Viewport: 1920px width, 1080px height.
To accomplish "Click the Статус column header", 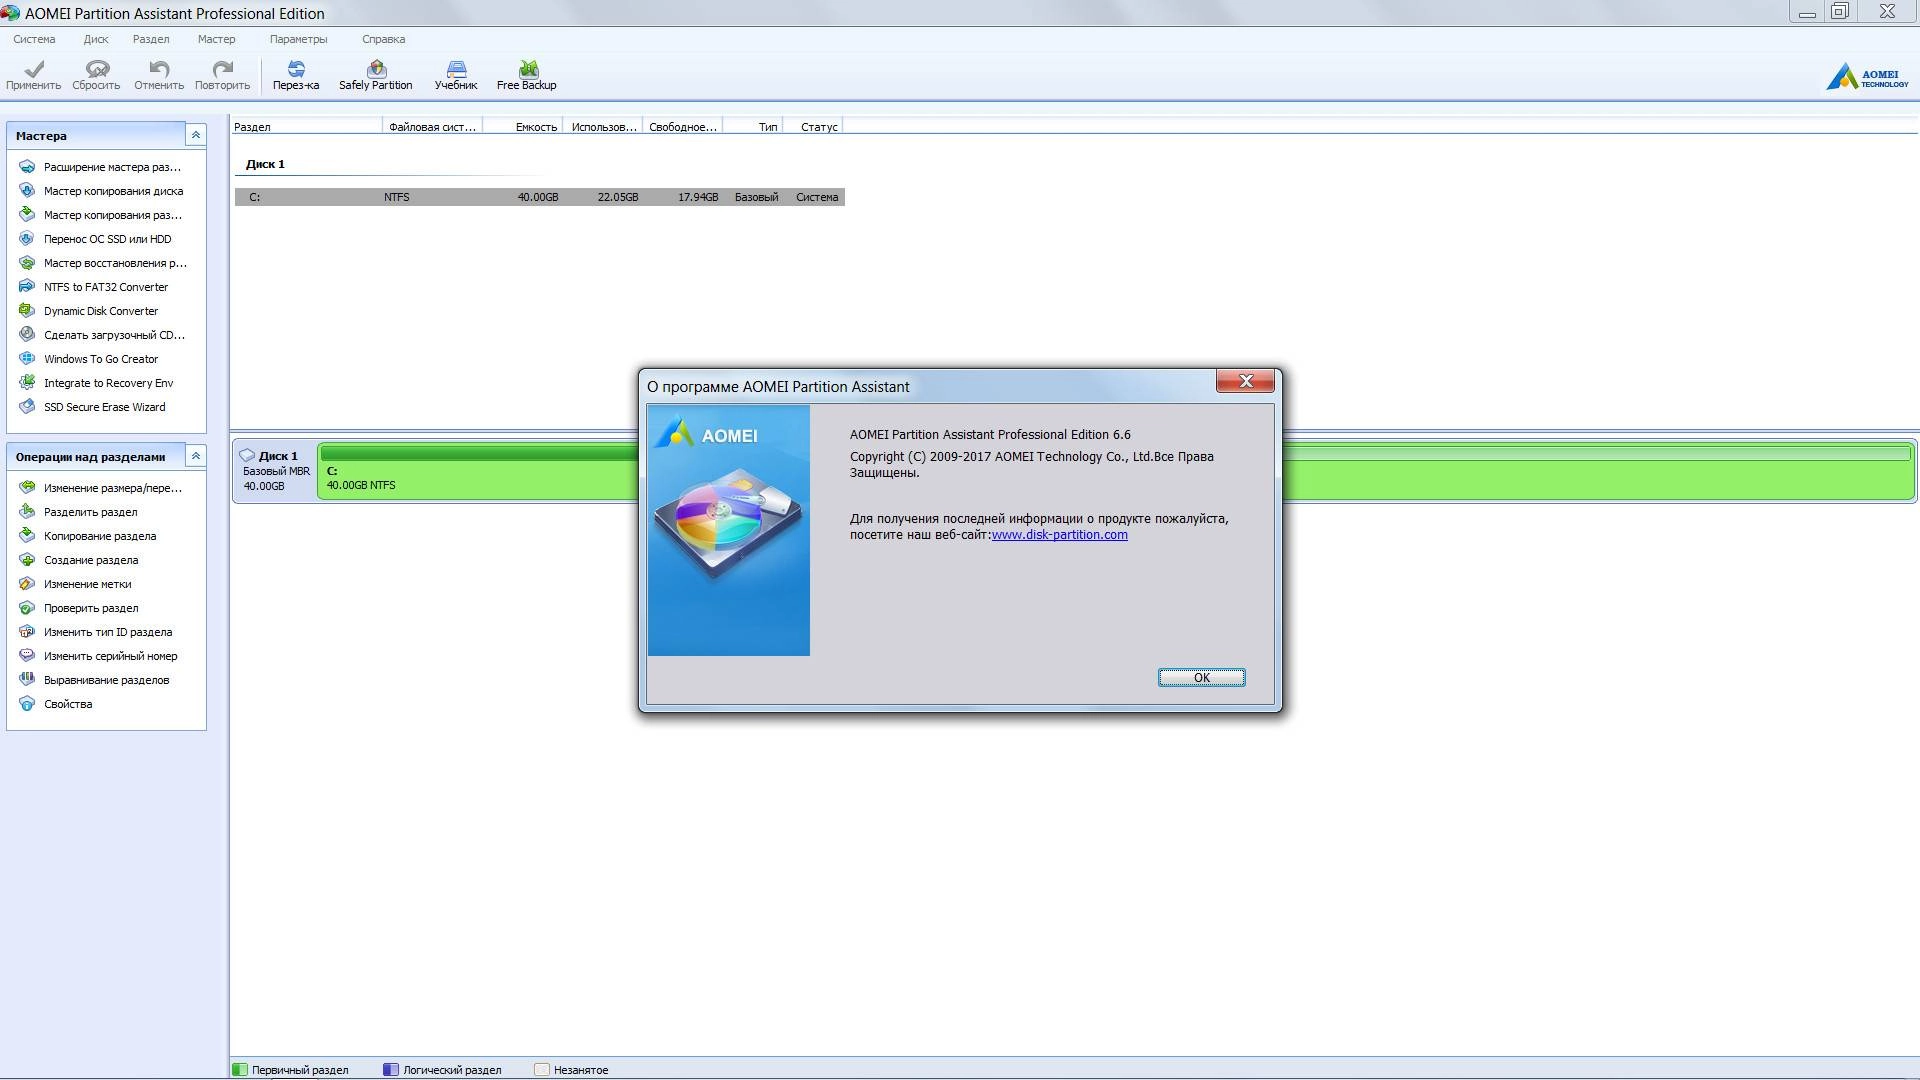I will pyautogui.click(x=813, y=127).
